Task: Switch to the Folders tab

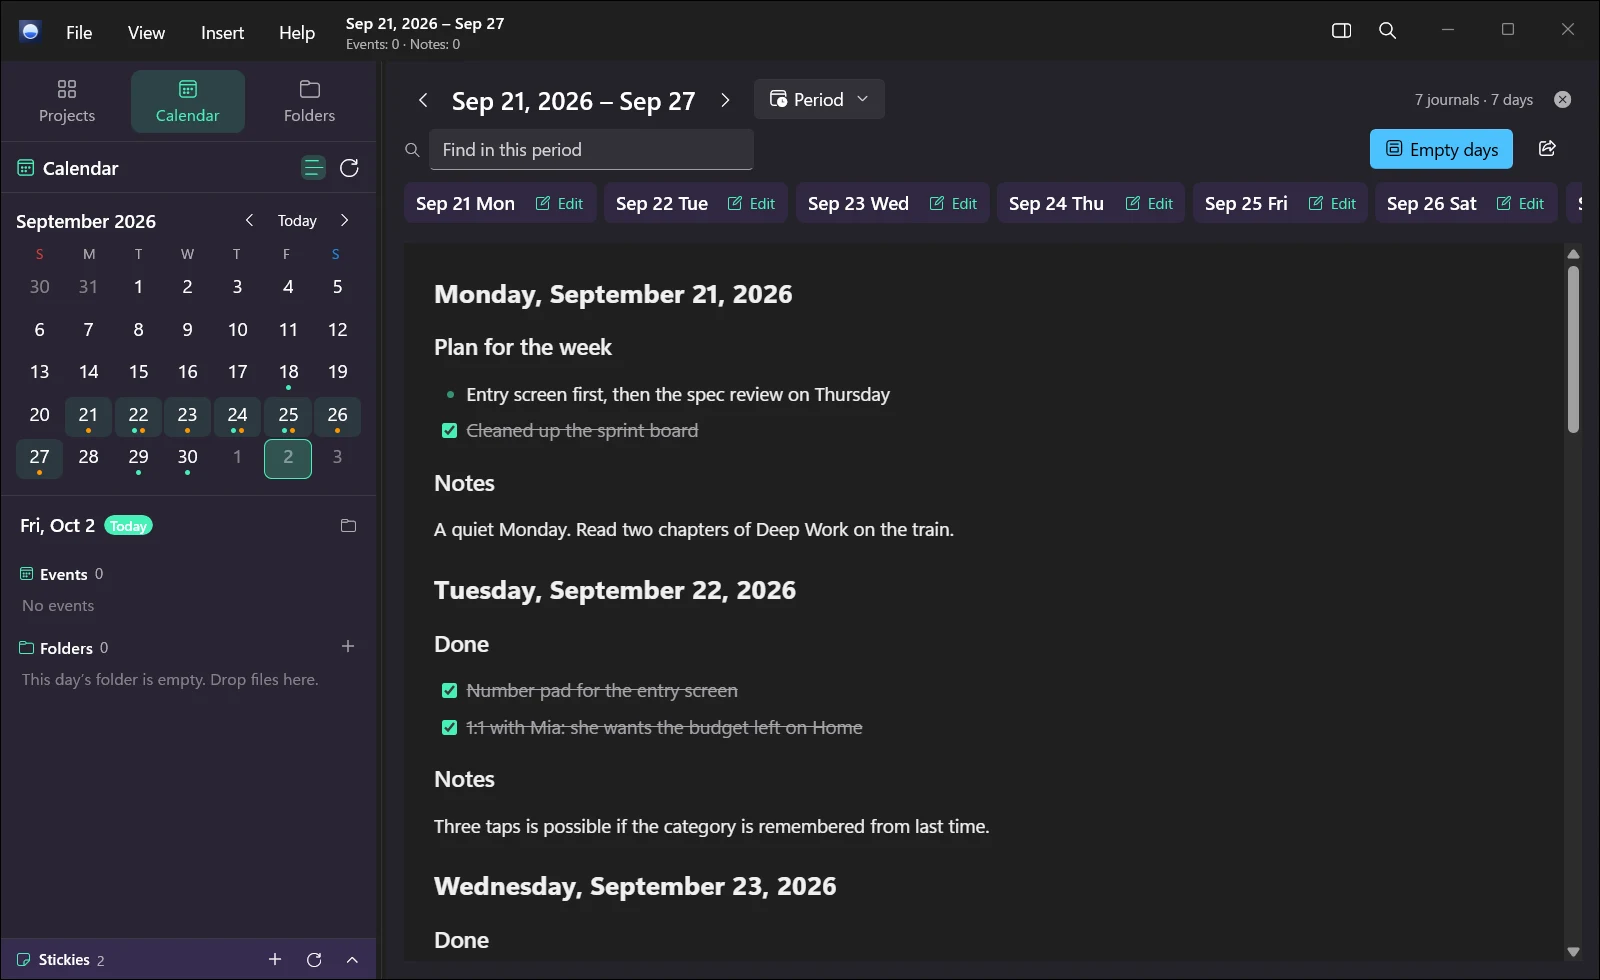Action: coord(309,101)
